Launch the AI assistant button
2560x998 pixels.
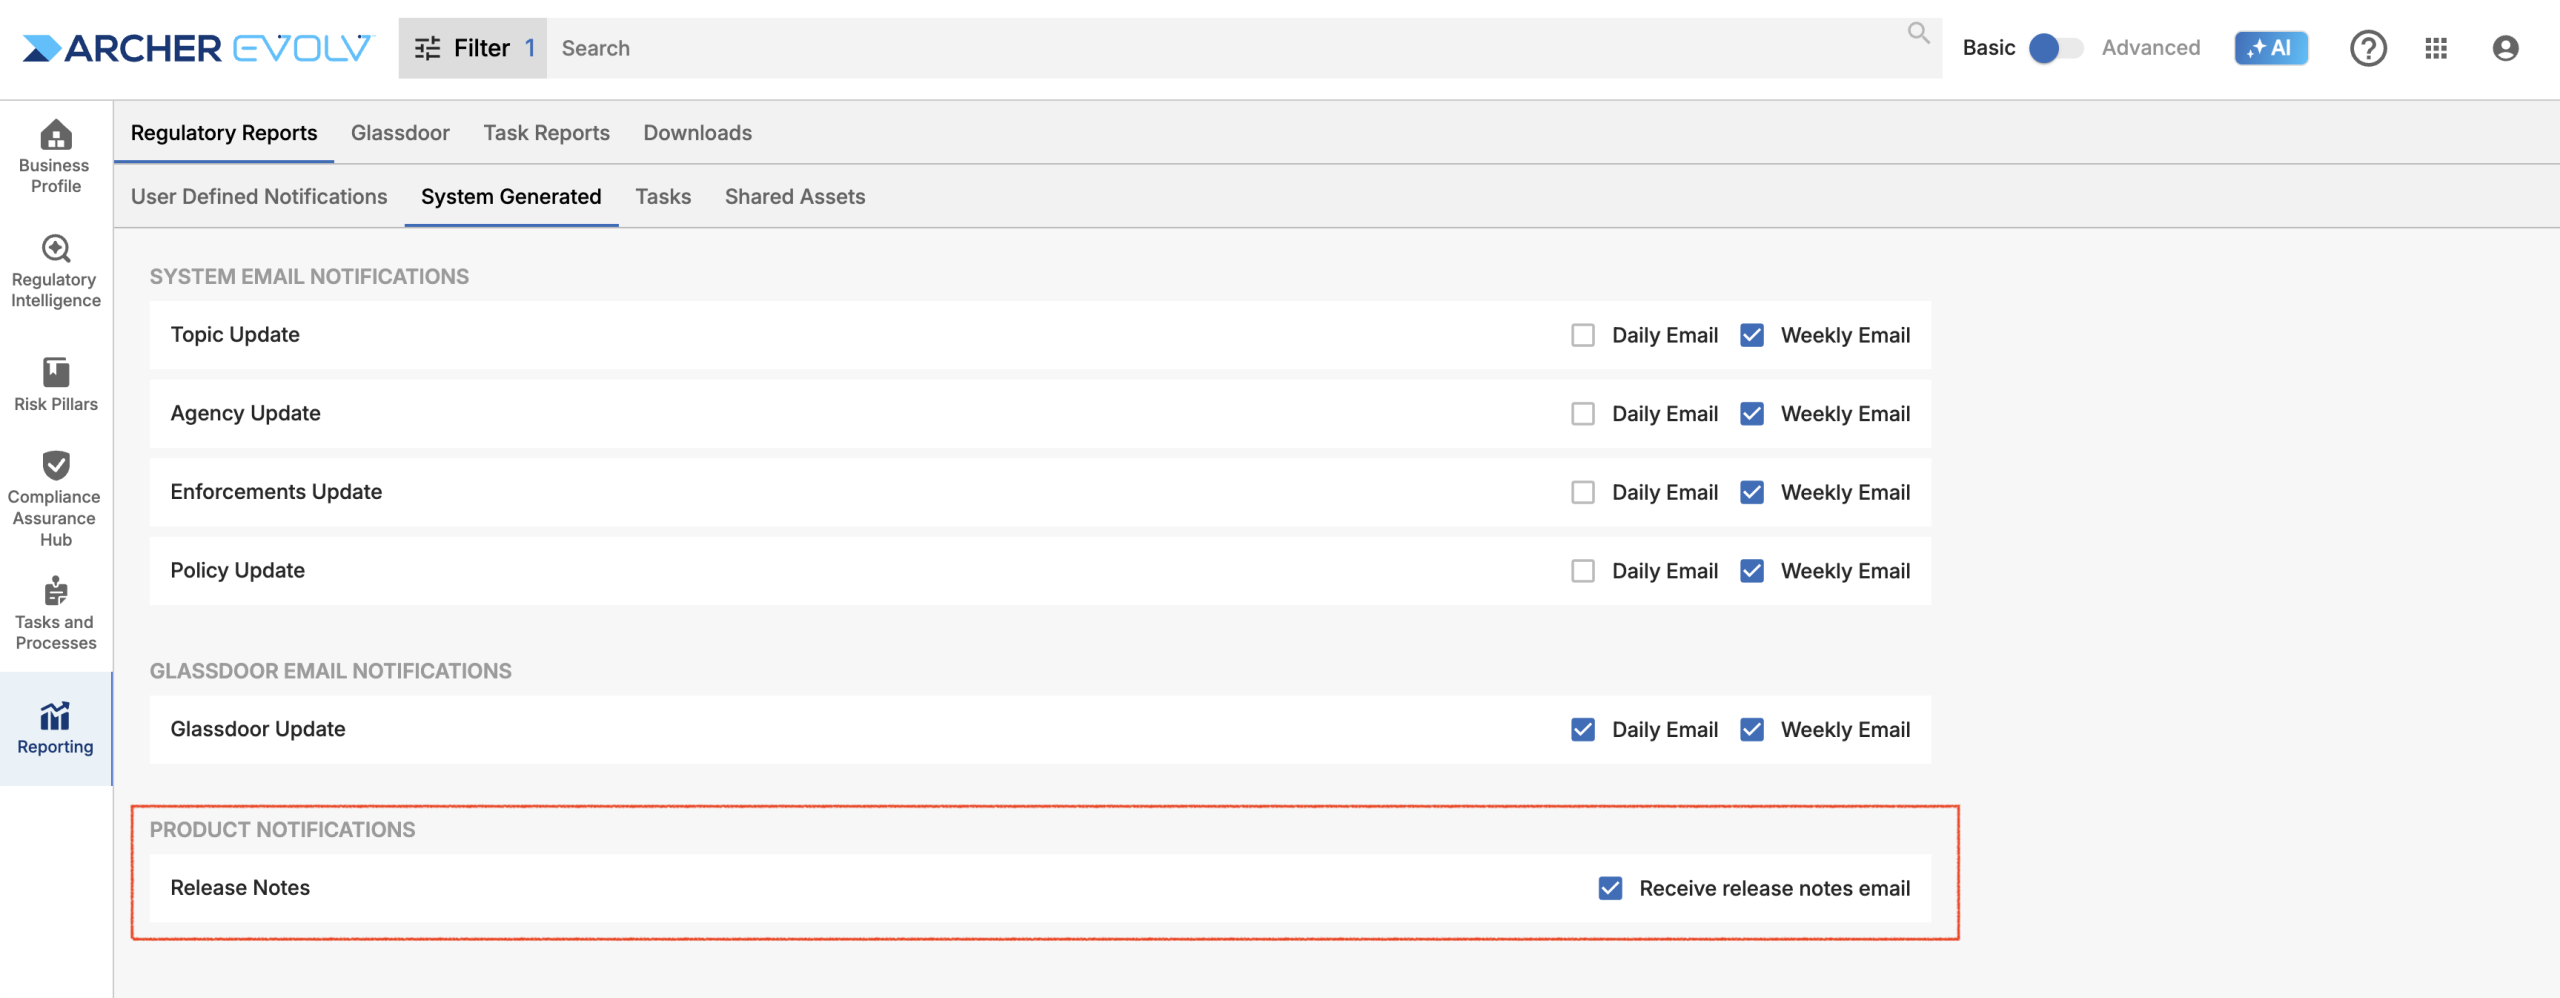pos(2270,48)
